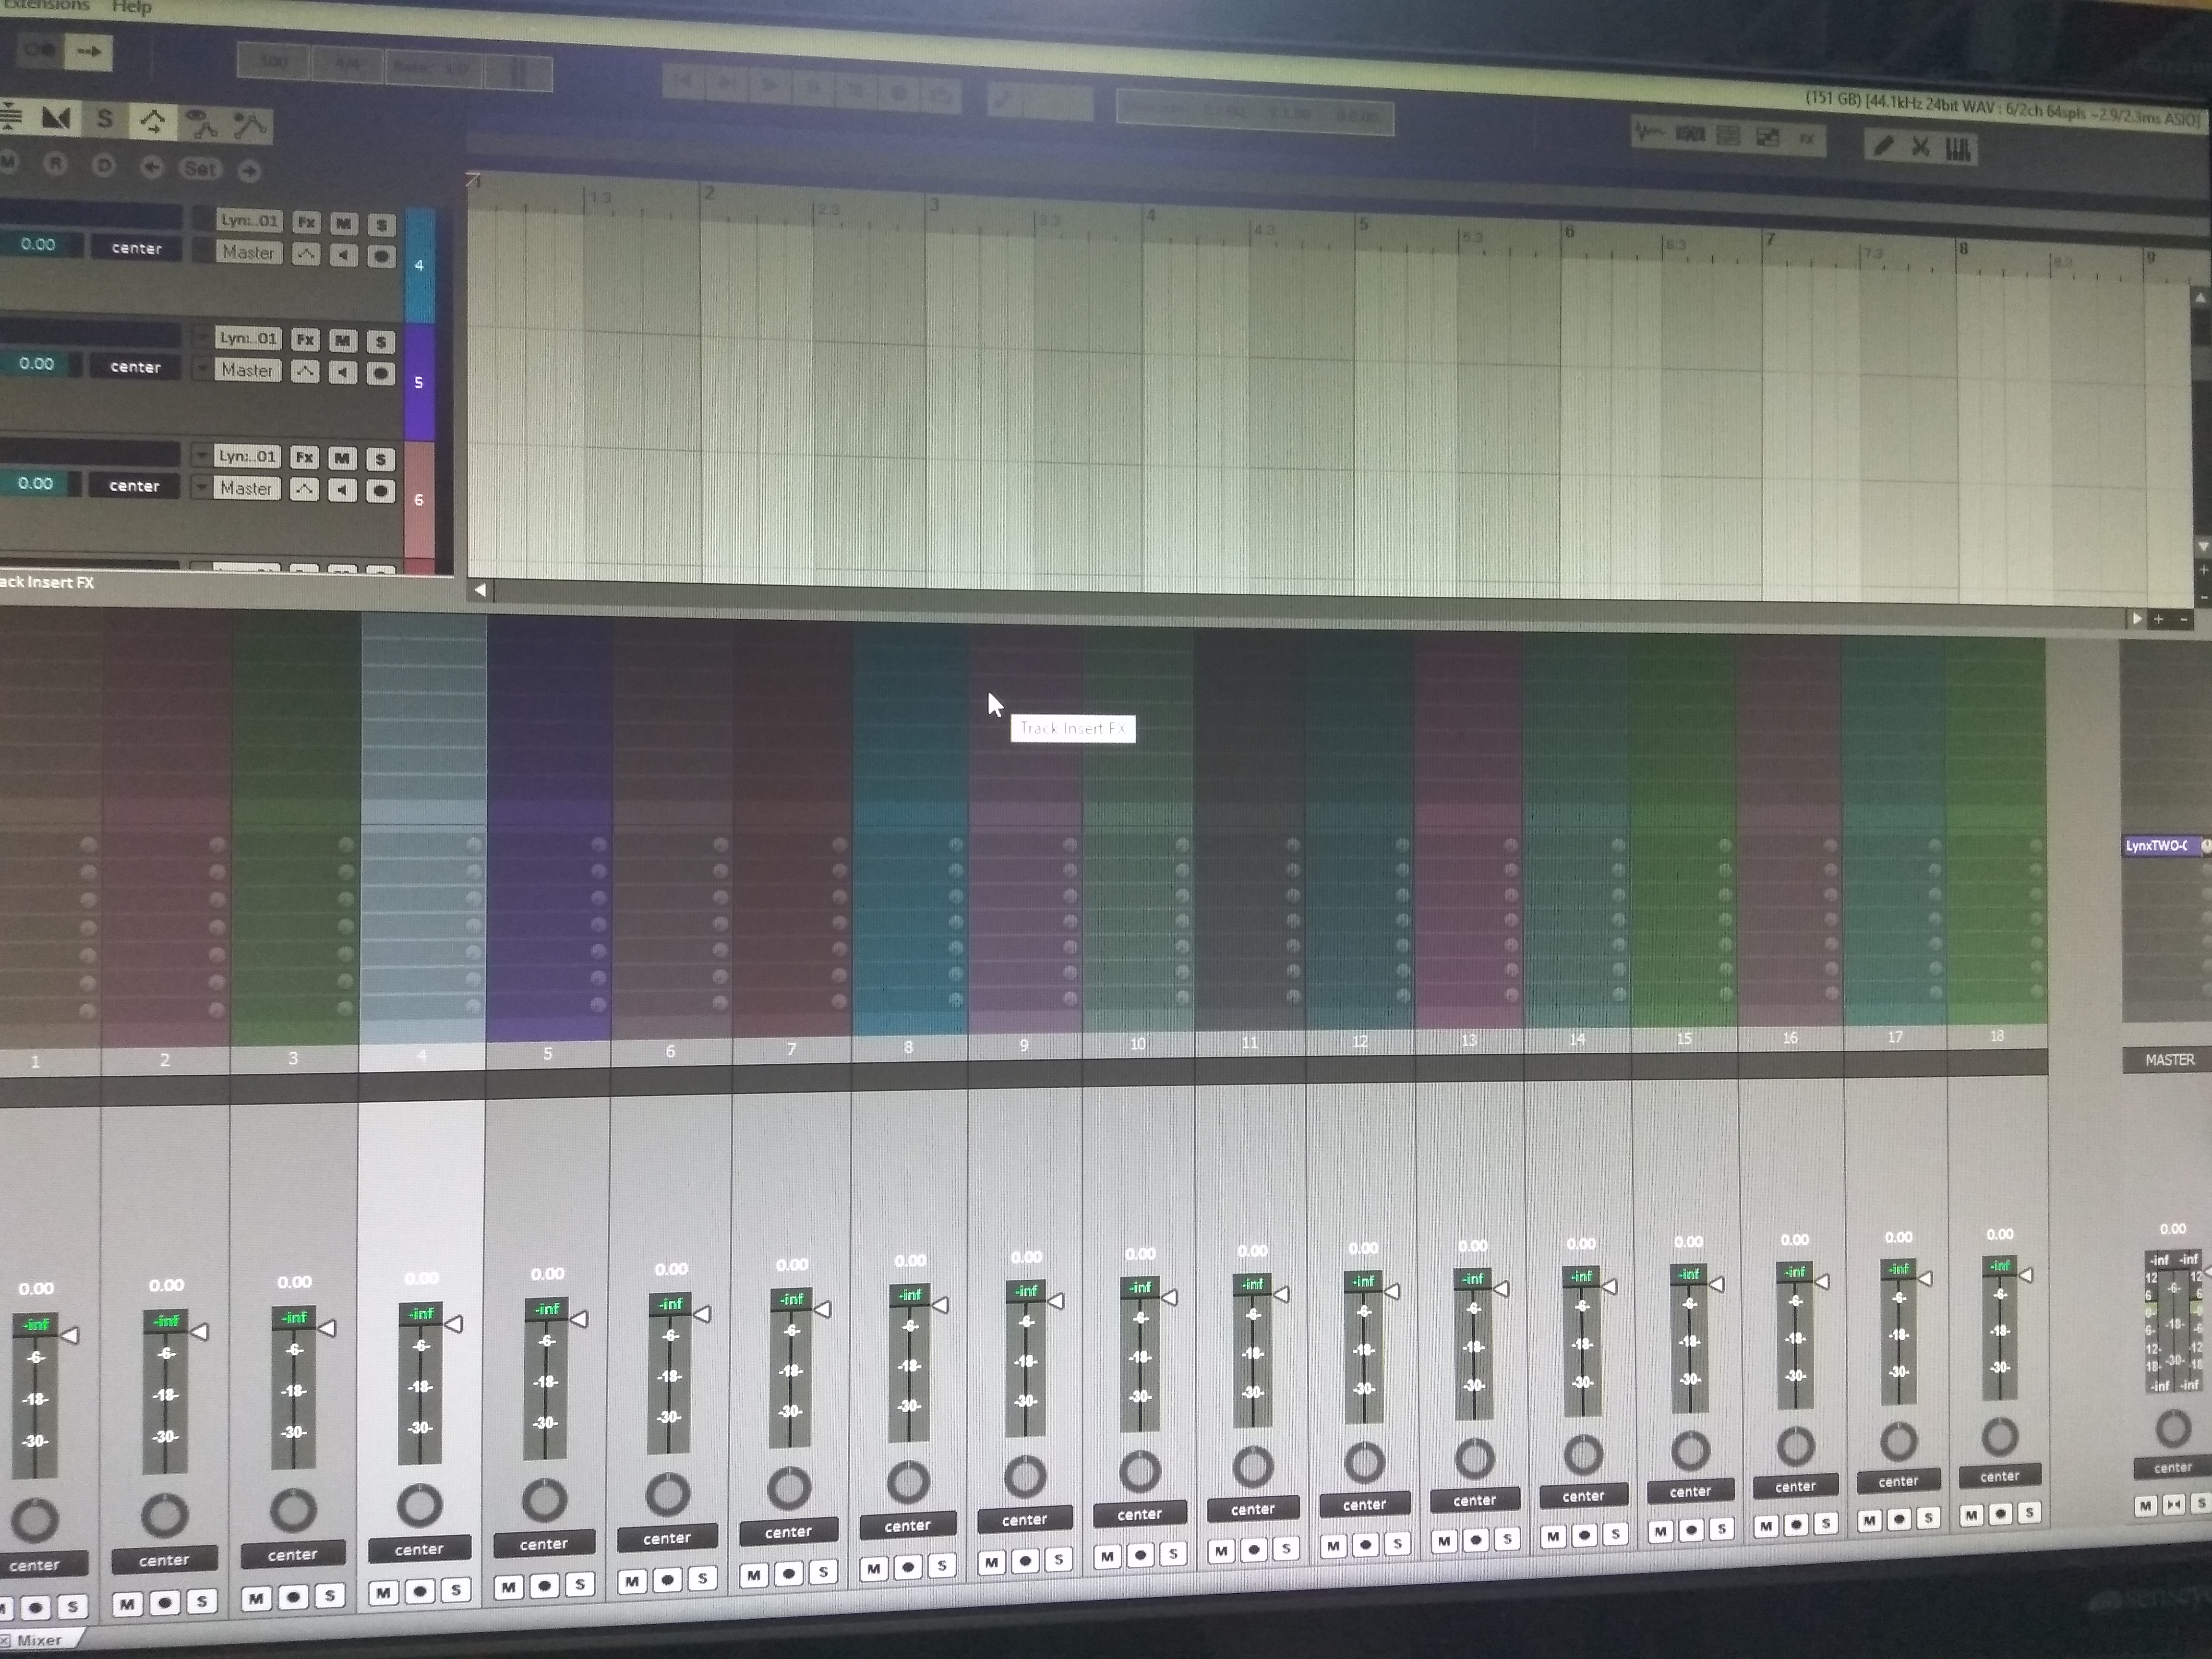Arm record on mixer channel 12
This screenshot has height=1659, width=2212.
coord(1365,1545)
